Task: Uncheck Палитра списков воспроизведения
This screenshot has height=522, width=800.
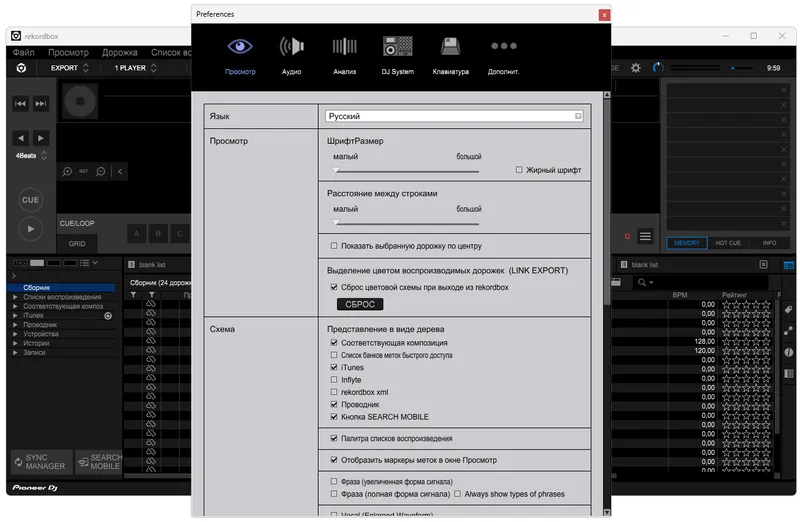Action: point(334,438)
